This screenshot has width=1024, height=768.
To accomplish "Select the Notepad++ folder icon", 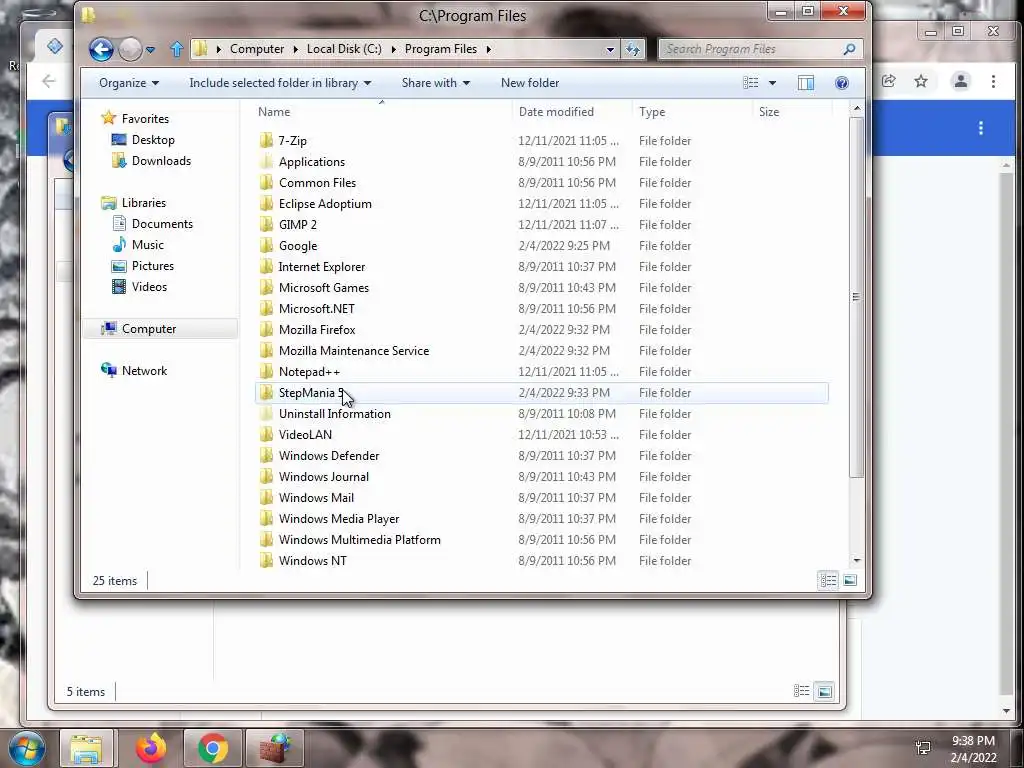I will [266, 372].
